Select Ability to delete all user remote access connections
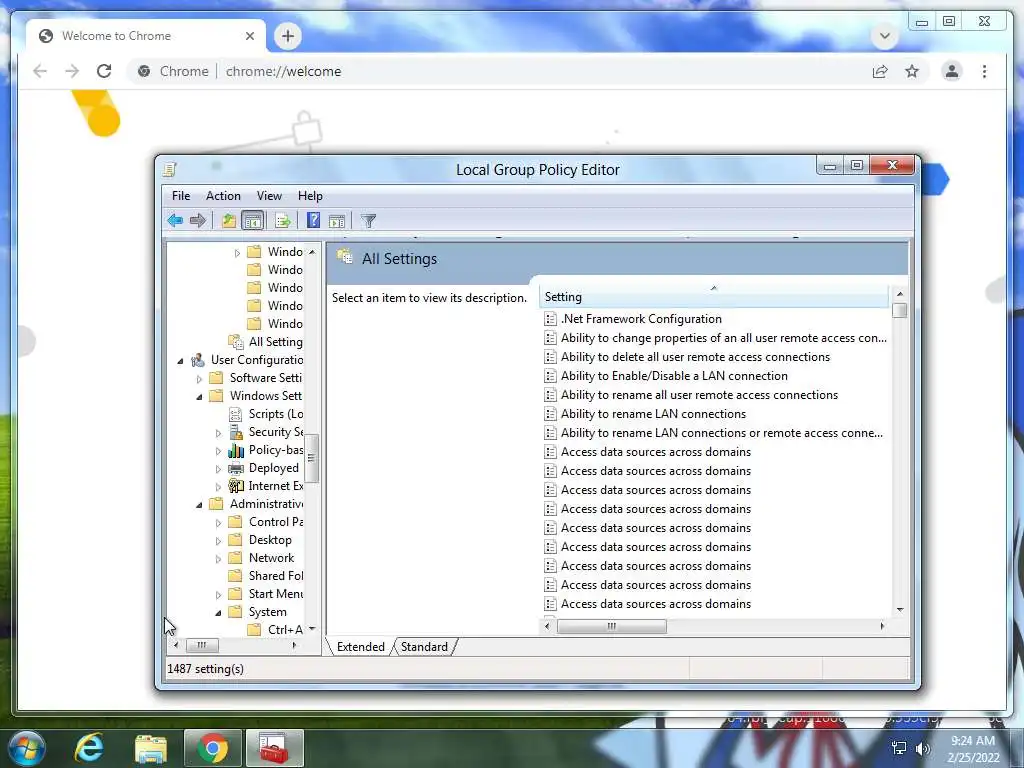 point(695,357)
